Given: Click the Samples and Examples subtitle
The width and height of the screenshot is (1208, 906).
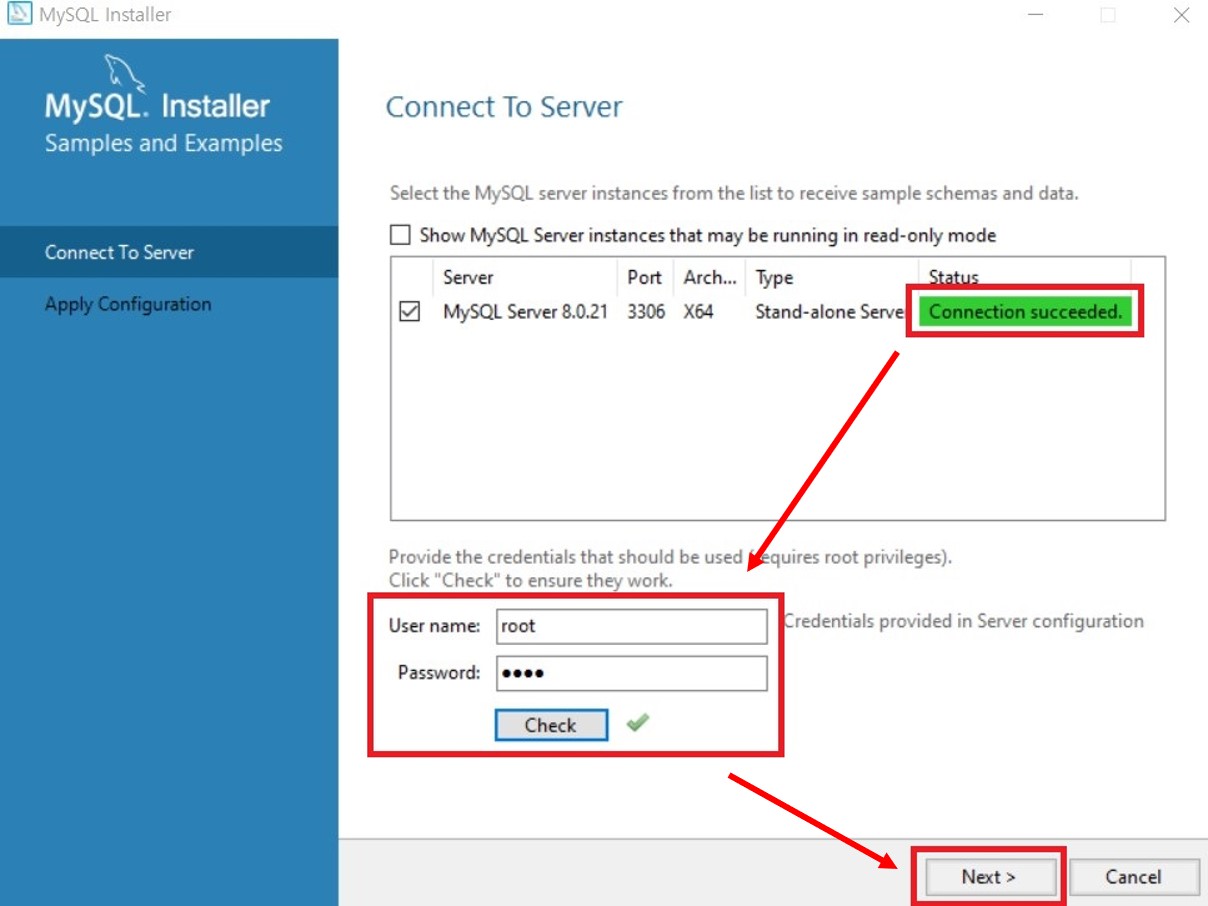Looking at the screenshot, I should [164, 143].
